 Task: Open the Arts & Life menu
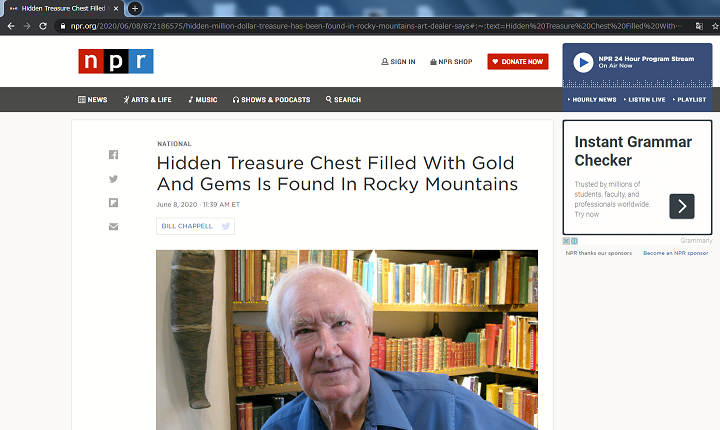(147, 100)
